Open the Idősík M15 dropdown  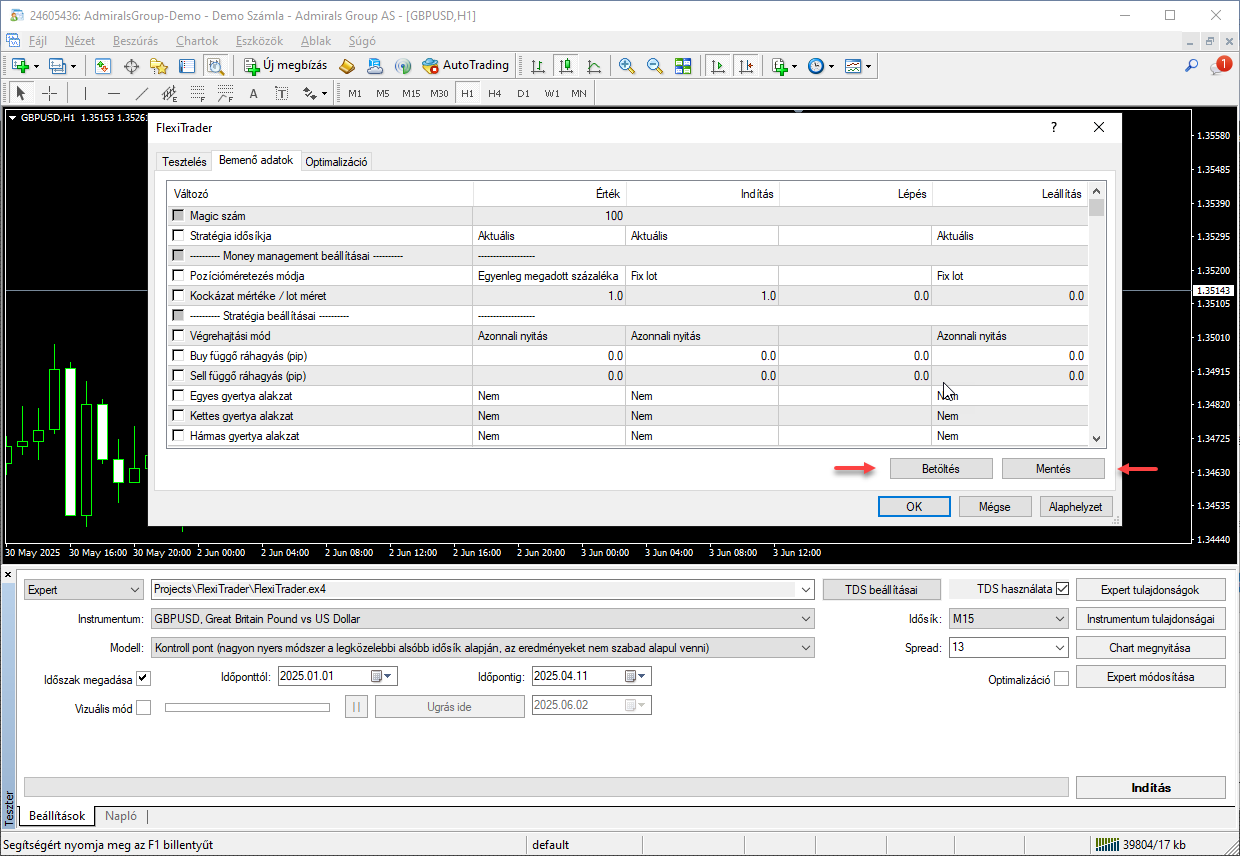pyautogui.click(x=1008, y=619)
